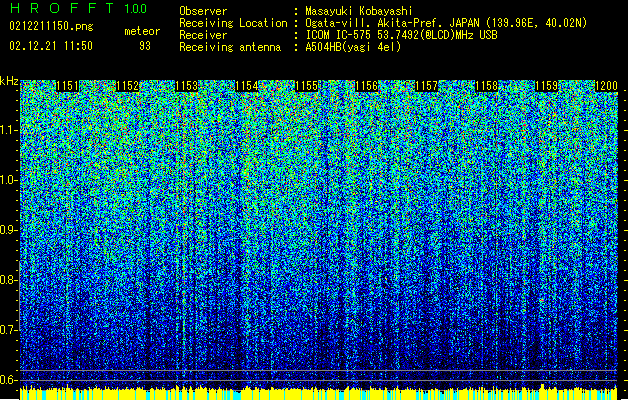Click the 0.6 frequency axis label
This screenshot has width=629, height=400.
click(x=9, y=380)
